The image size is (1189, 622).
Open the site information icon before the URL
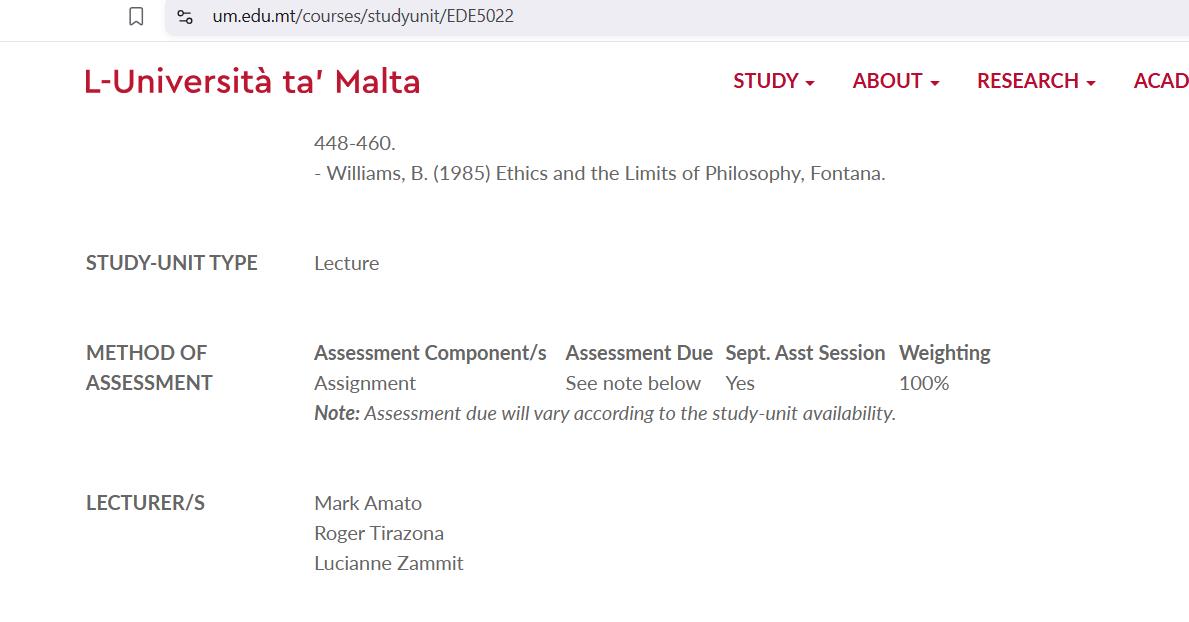tap(185, 16)
